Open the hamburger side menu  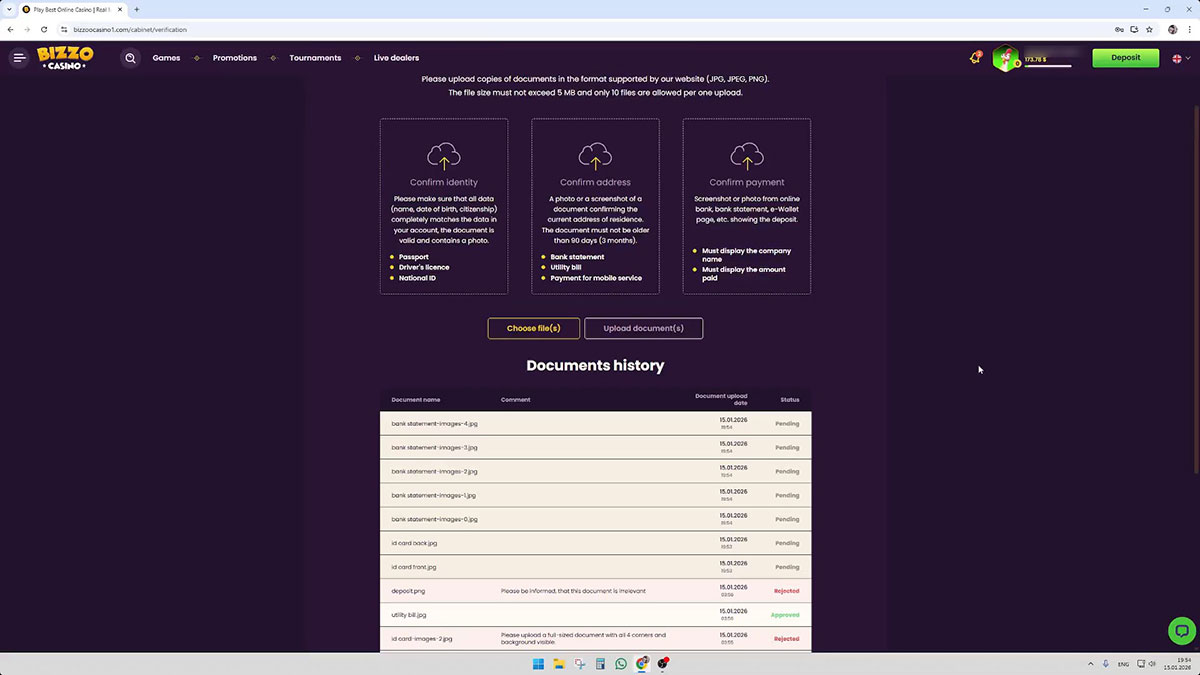tap(19, 58)
